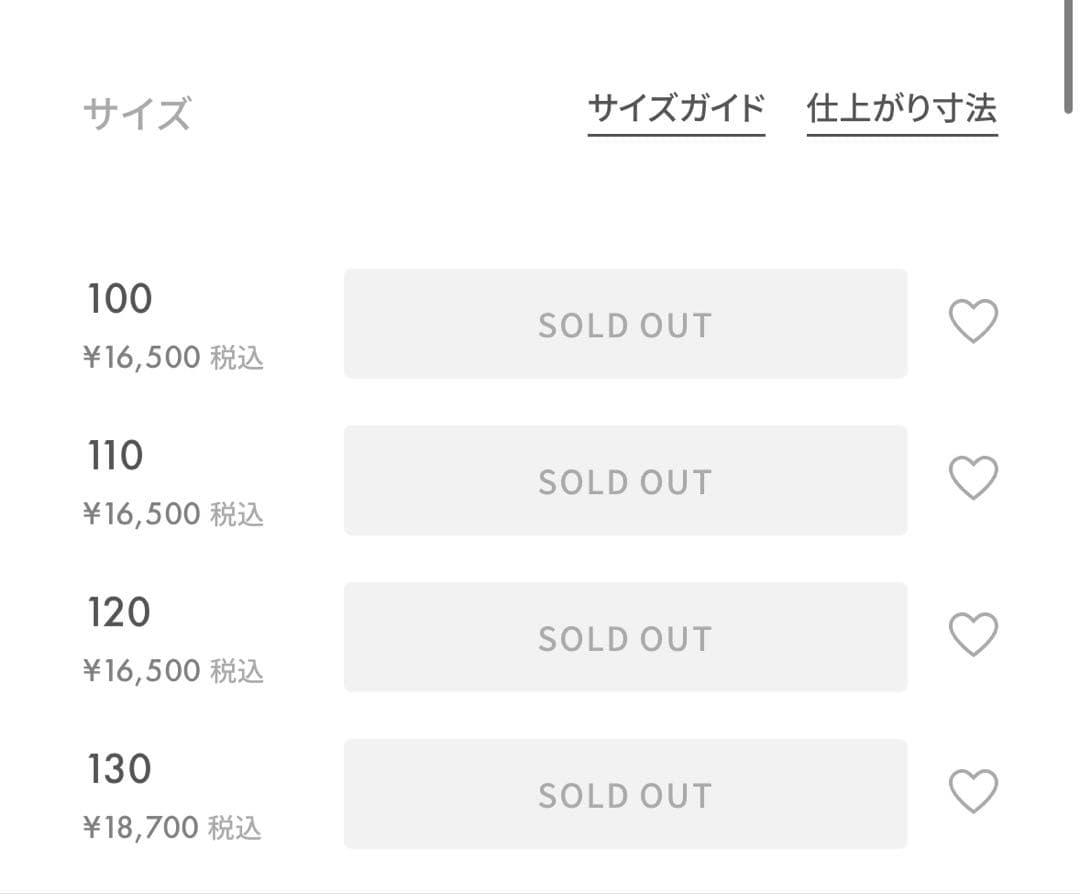This screenshot has height=894, width=1080.
Task: Click the heart next to size 130
Action: (972, 792)
